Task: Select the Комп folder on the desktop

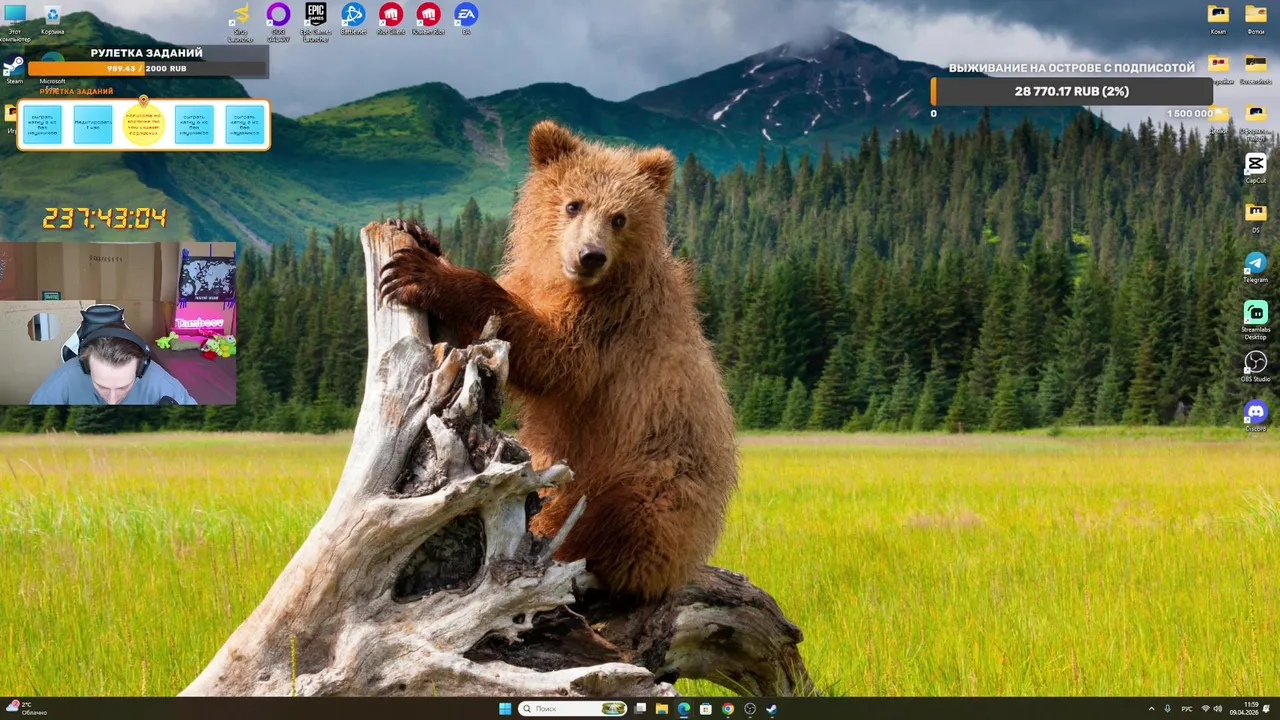Action: (x=1218, y=19)
